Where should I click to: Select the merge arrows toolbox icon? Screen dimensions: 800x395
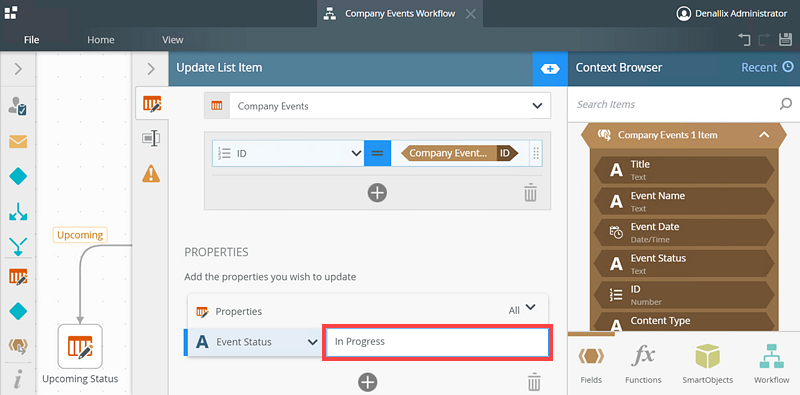pos(18,246)
